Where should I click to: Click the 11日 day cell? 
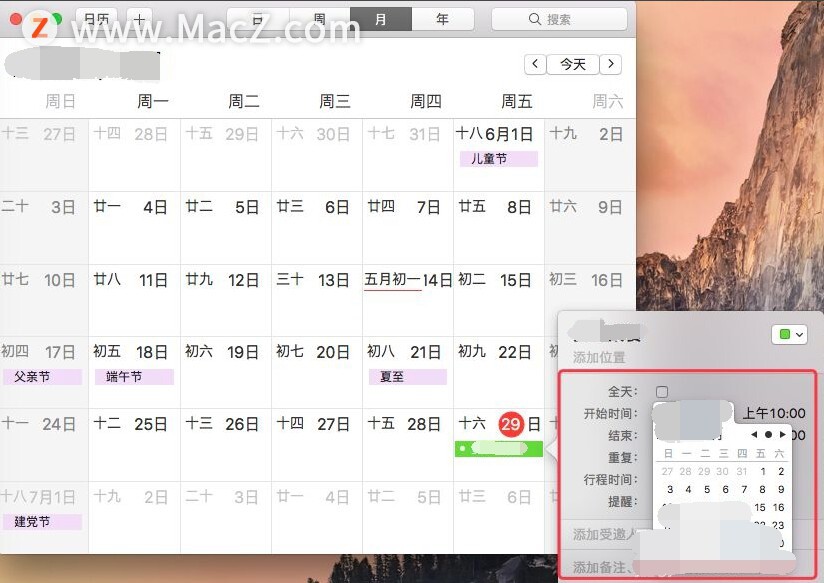(x=135, y=300)
